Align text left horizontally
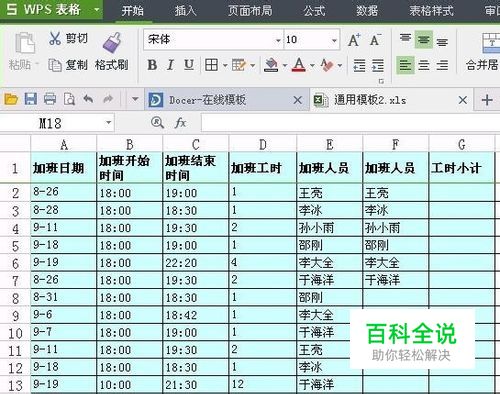Viewport: 500px width, 394px height. click(405, 65)
